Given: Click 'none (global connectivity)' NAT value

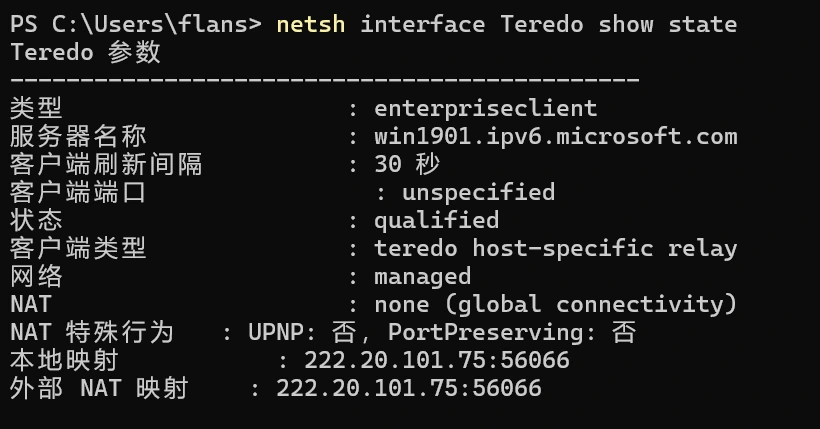Looking at the screenshot, I should [555, 304].
